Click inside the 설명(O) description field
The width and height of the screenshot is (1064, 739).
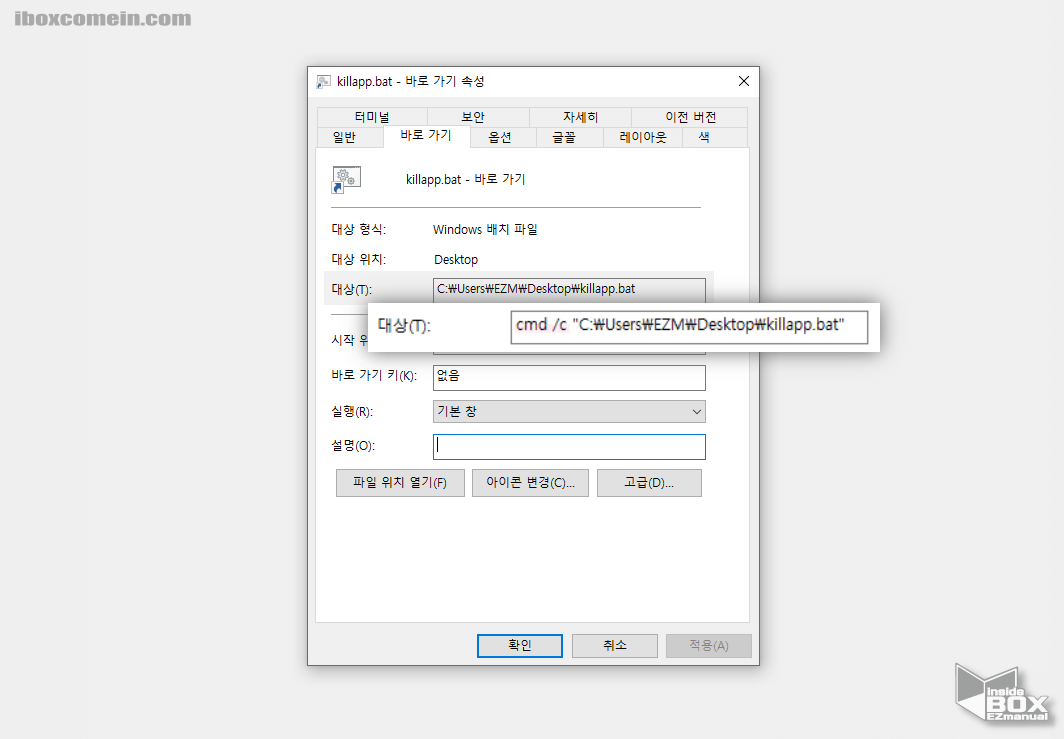(568, 446)
